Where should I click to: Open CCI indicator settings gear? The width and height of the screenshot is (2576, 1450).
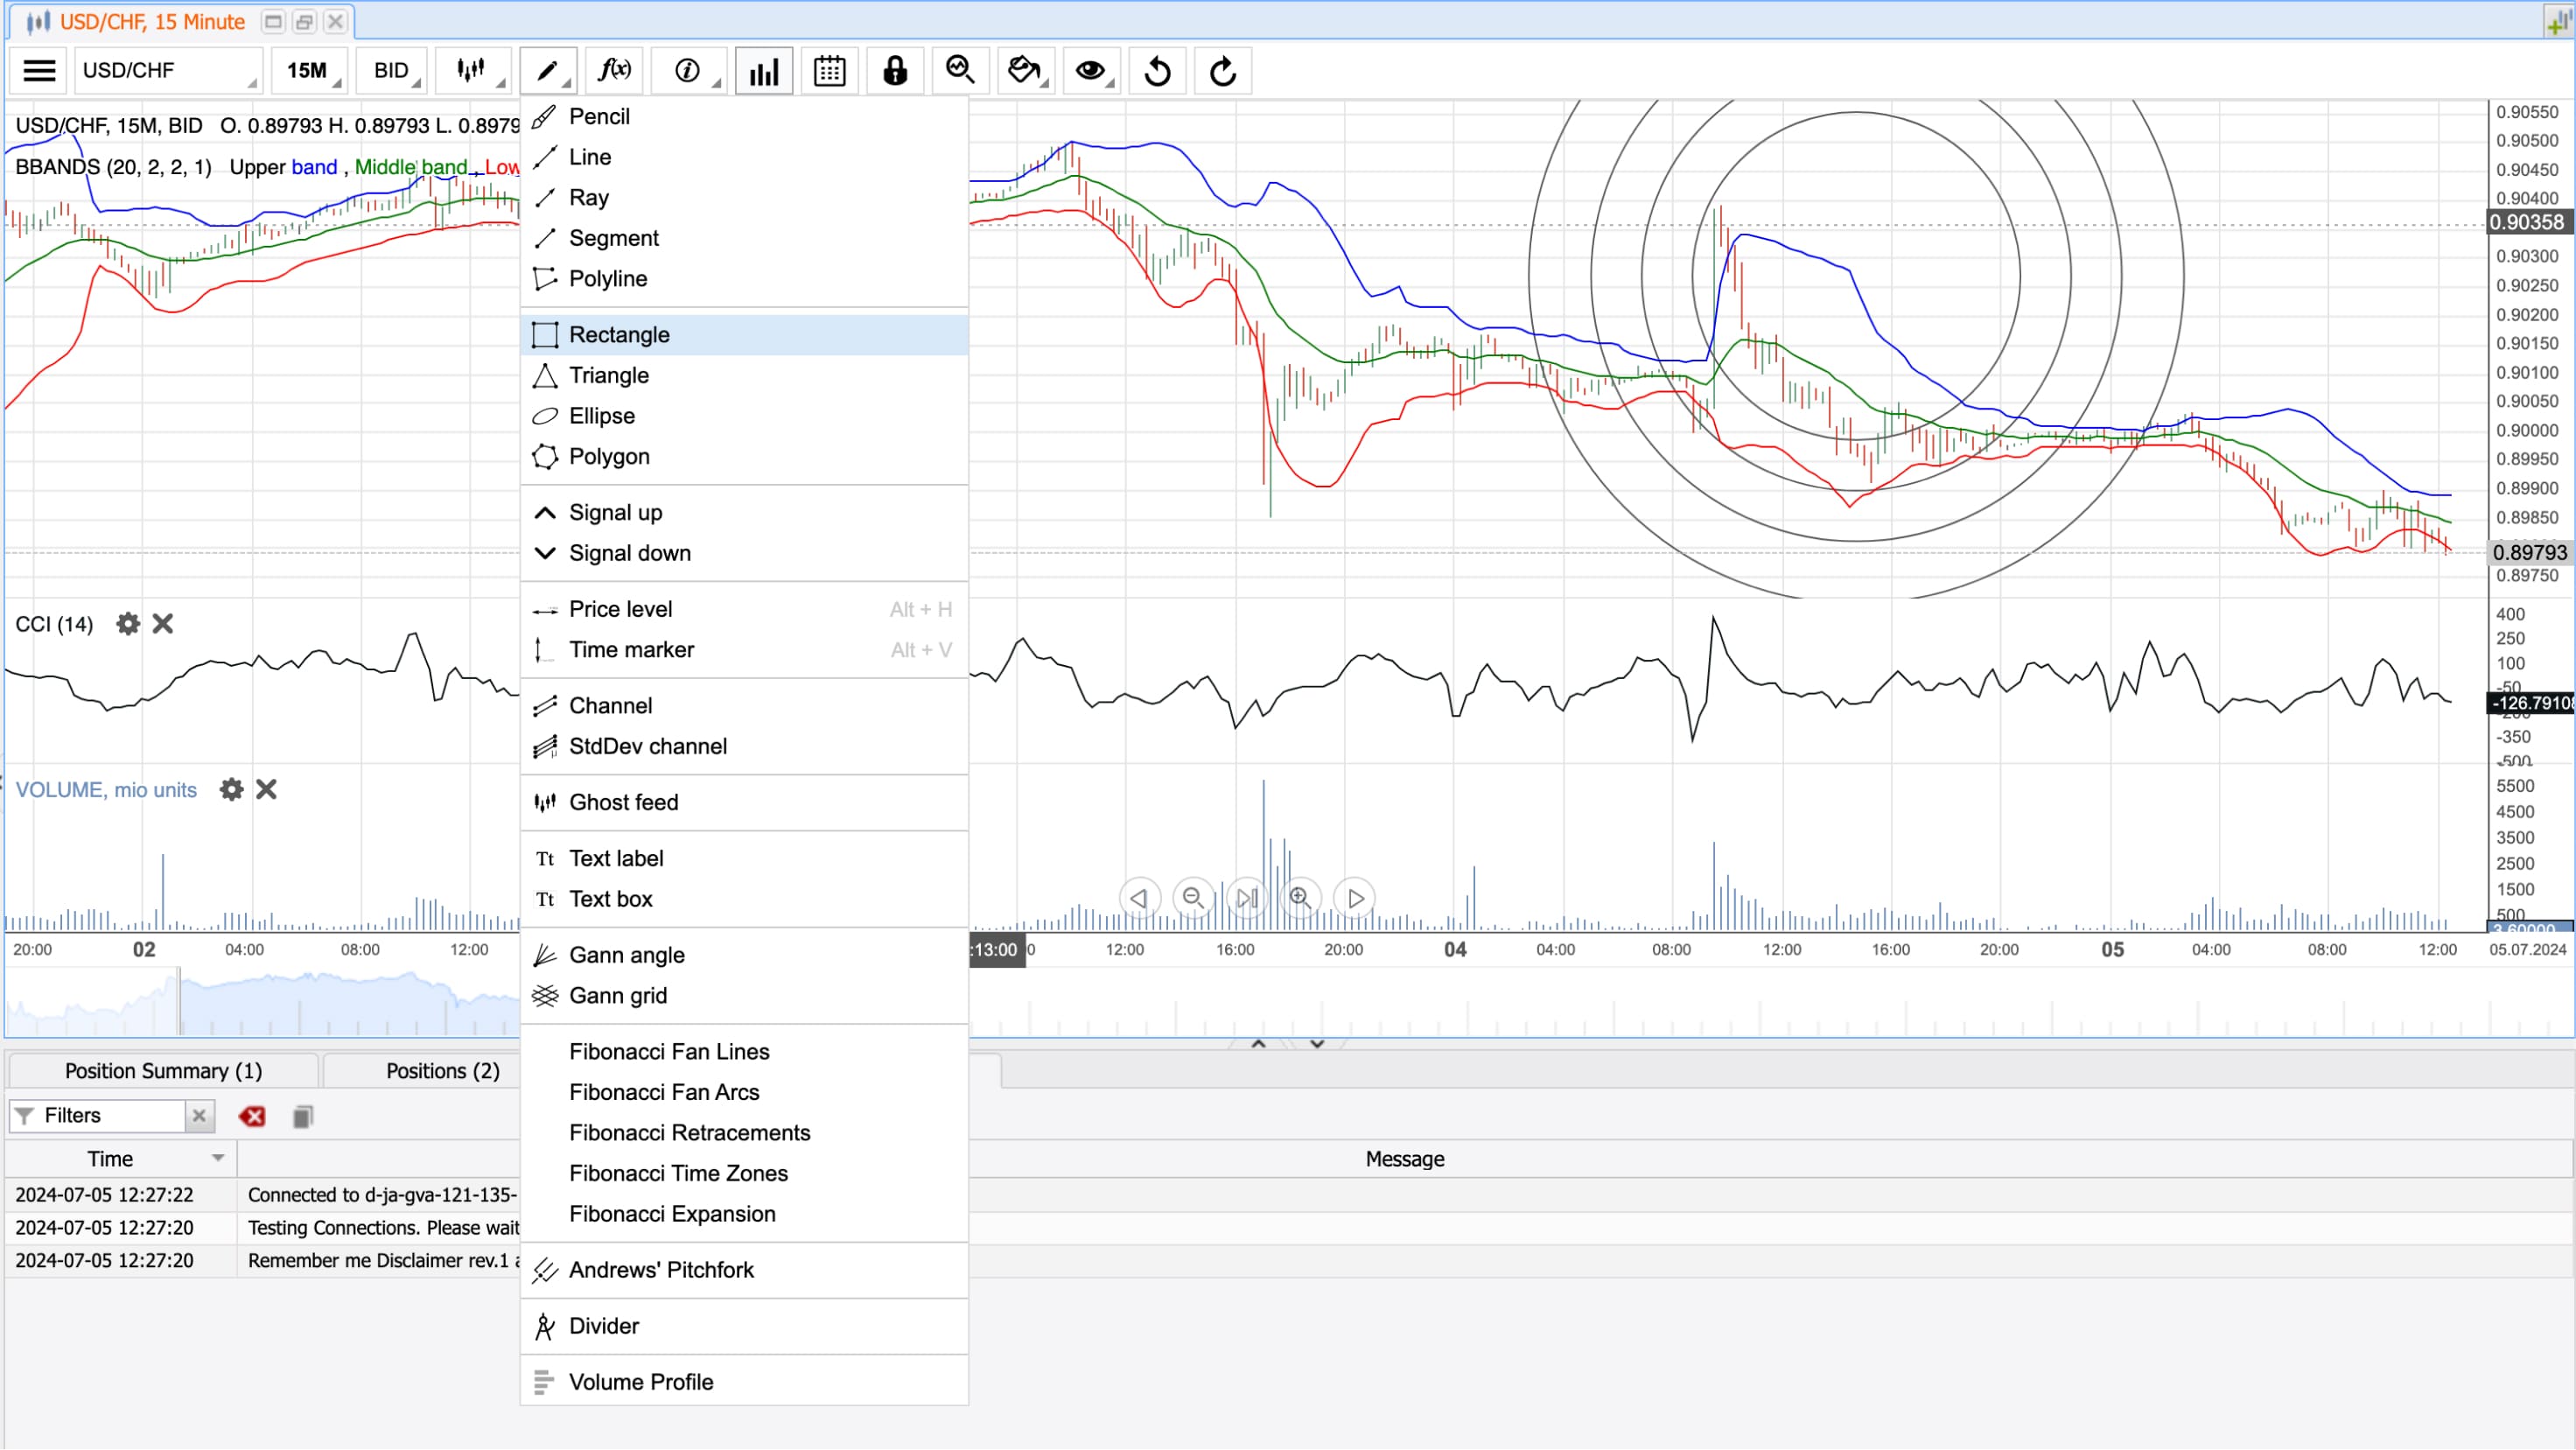tap(128, 624)
